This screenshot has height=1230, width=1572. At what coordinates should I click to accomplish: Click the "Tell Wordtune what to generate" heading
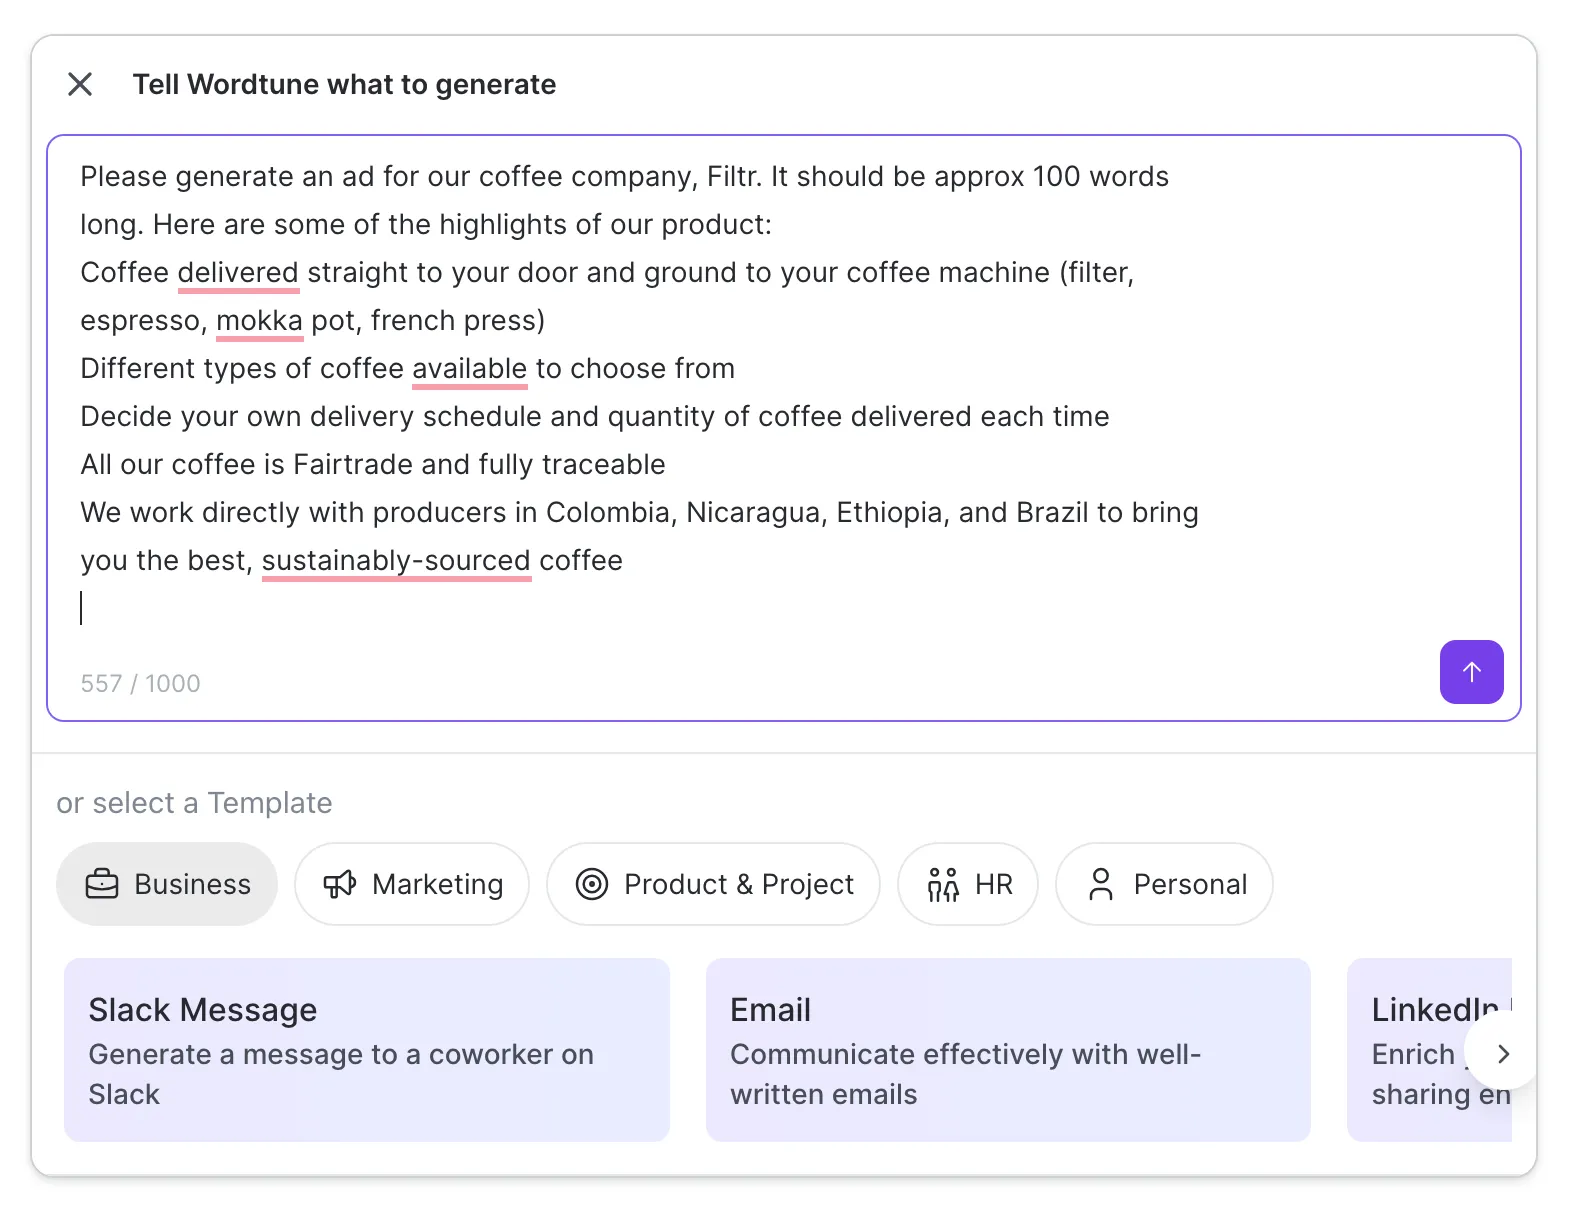(344, 84)
